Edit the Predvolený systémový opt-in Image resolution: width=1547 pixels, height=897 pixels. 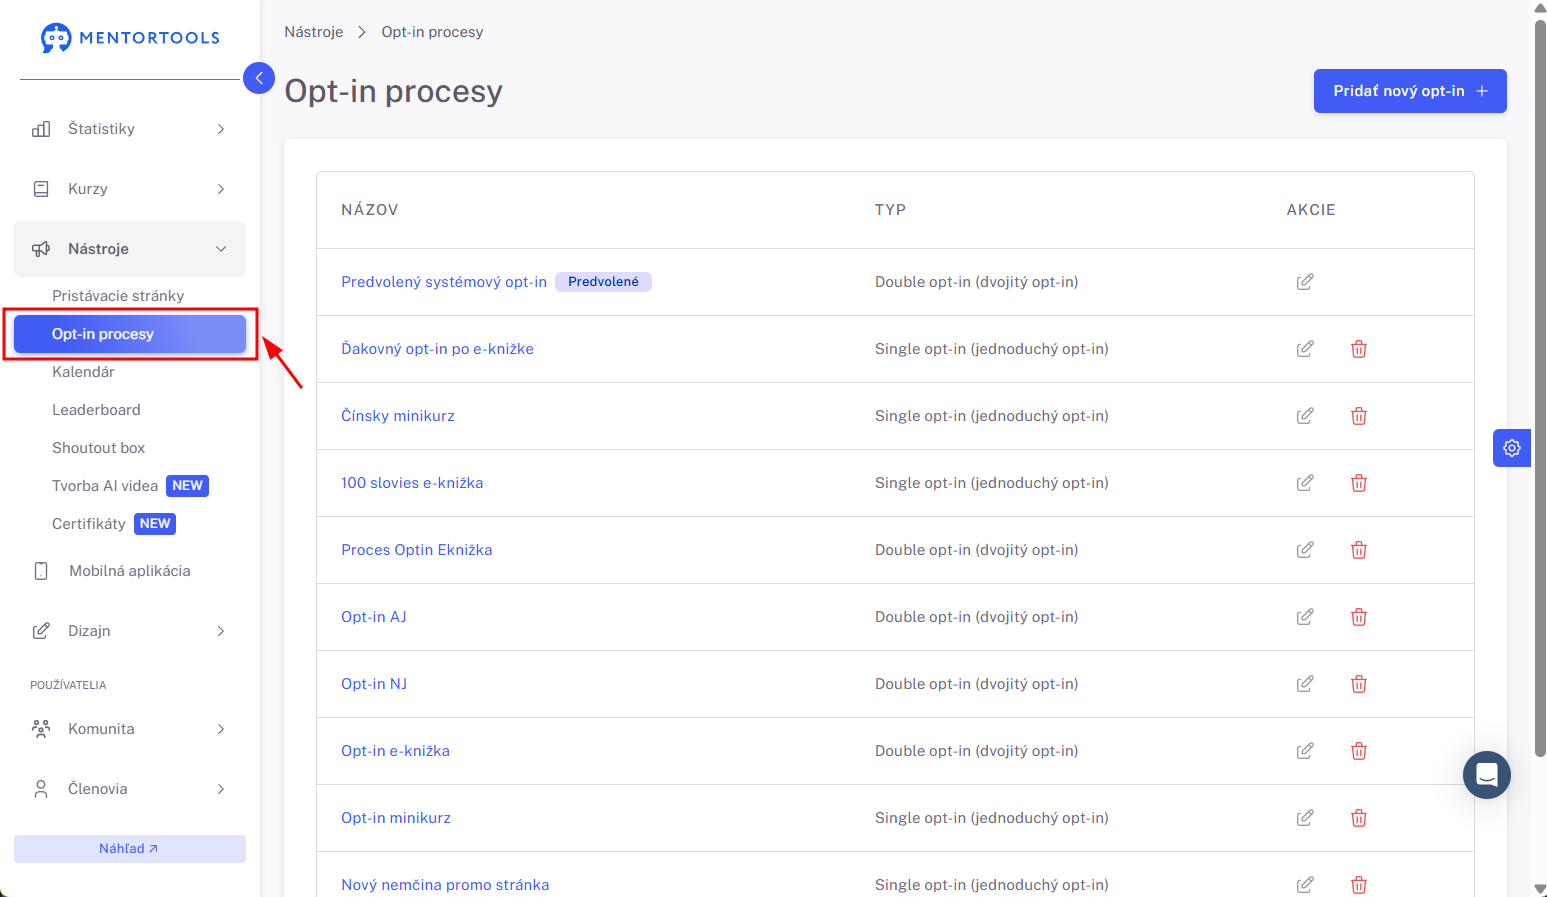tap(1305, 282)
